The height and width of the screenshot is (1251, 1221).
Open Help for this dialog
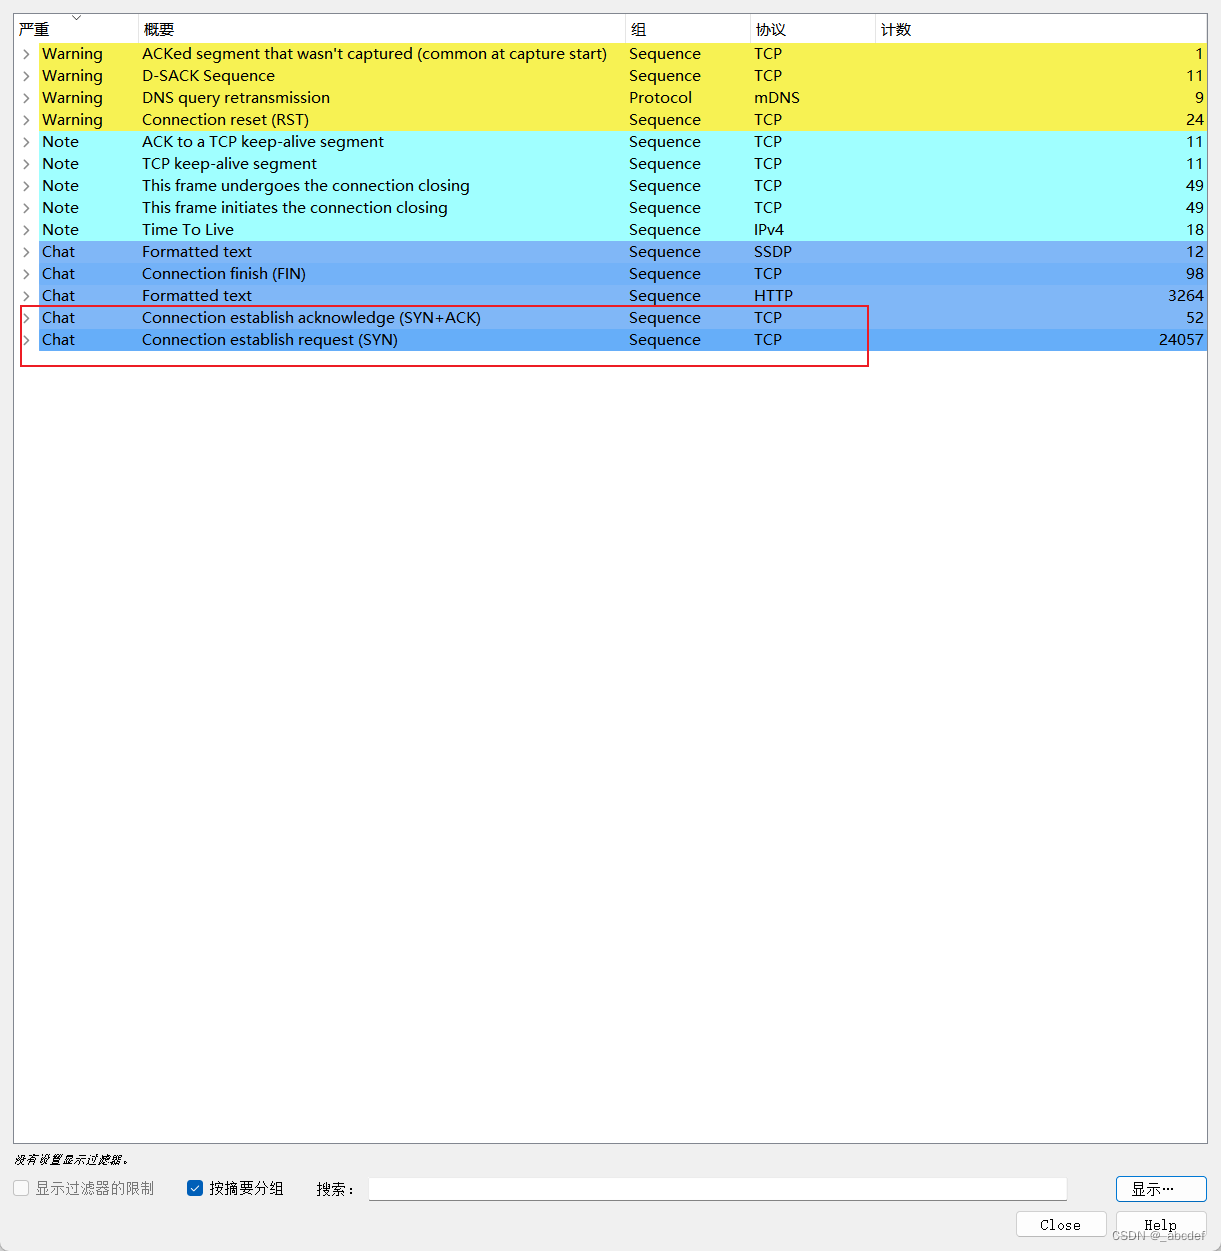[1160, 1225]
